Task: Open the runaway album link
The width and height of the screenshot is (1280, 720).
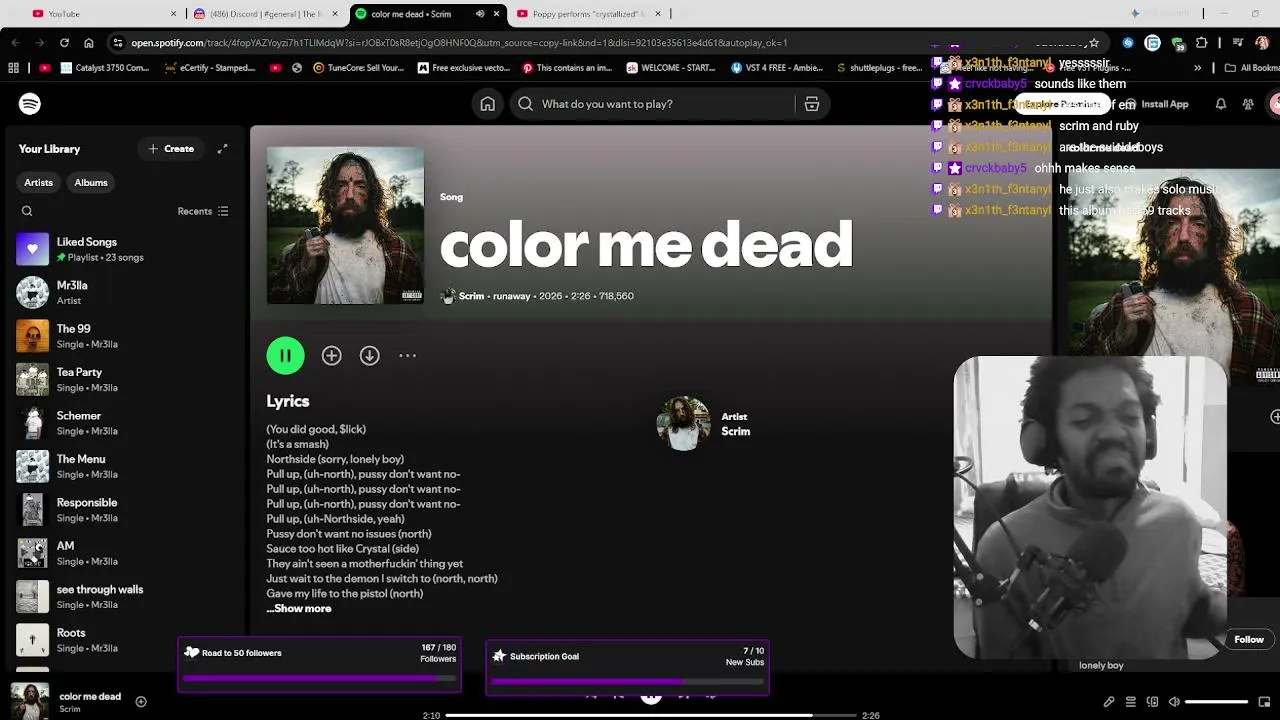Action: (511, 296)
